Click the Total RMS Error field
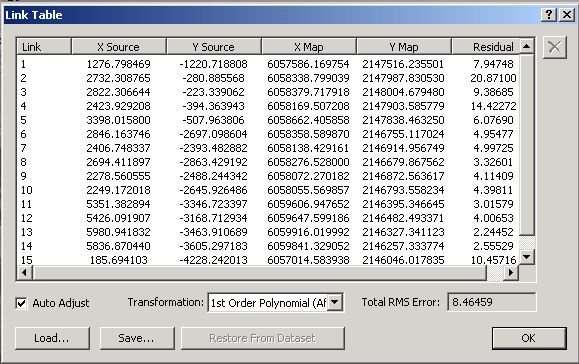The width and height of the screenshot is (579, 364). coord(491,302)
